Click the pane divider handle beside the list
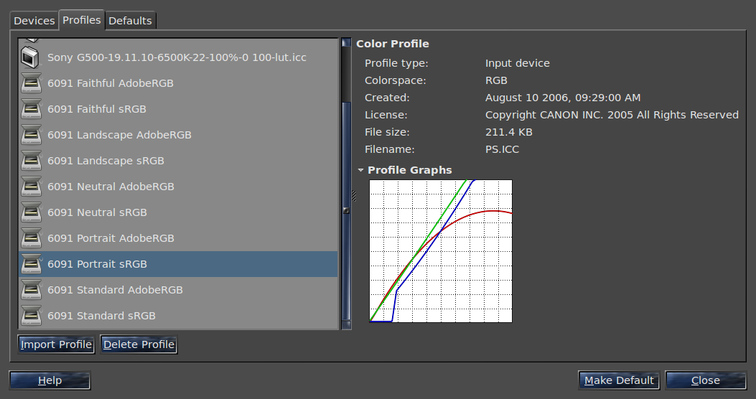 (x=354, y=196)
